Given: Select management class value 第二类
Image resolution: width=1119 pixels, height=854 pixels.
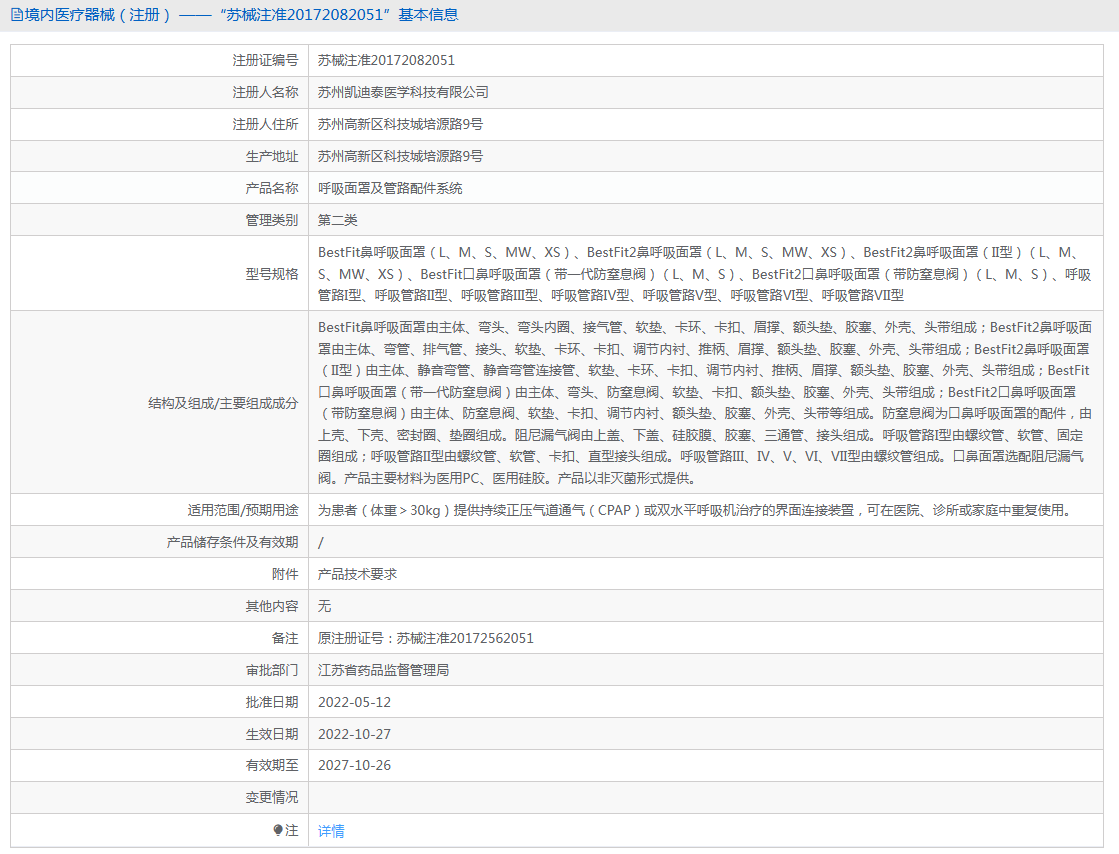Looking at the screenshot, I should click(x=338, y=220).
